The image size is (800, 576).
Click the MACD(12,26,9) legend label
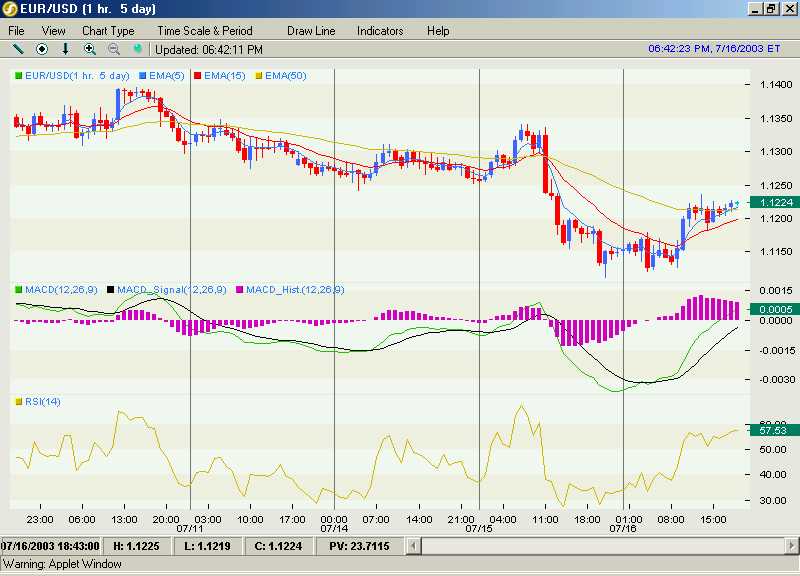tap(61, 290)
